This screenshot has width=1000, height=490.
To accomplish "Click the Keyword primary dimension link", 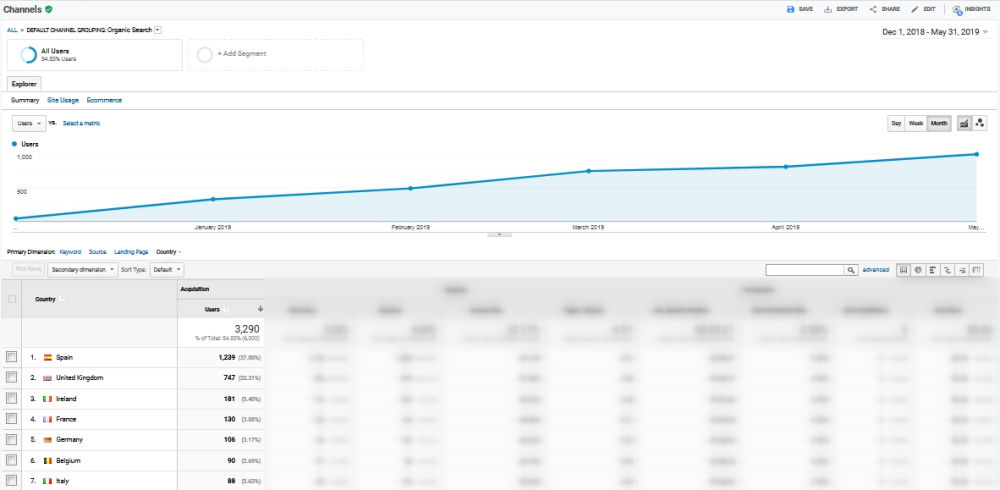I will 70,252.
